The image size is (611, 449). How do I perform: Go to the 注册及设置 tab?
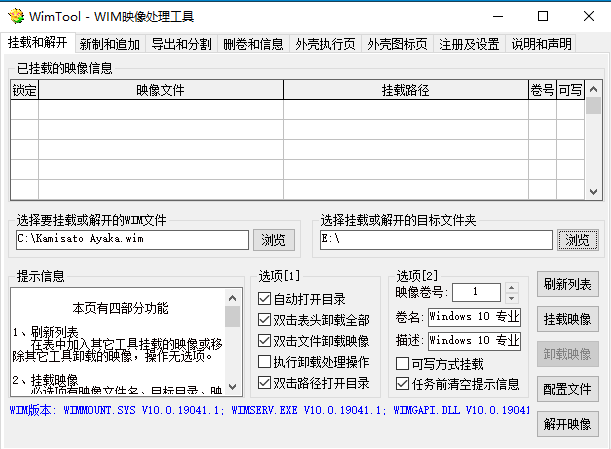coord(469,44)
